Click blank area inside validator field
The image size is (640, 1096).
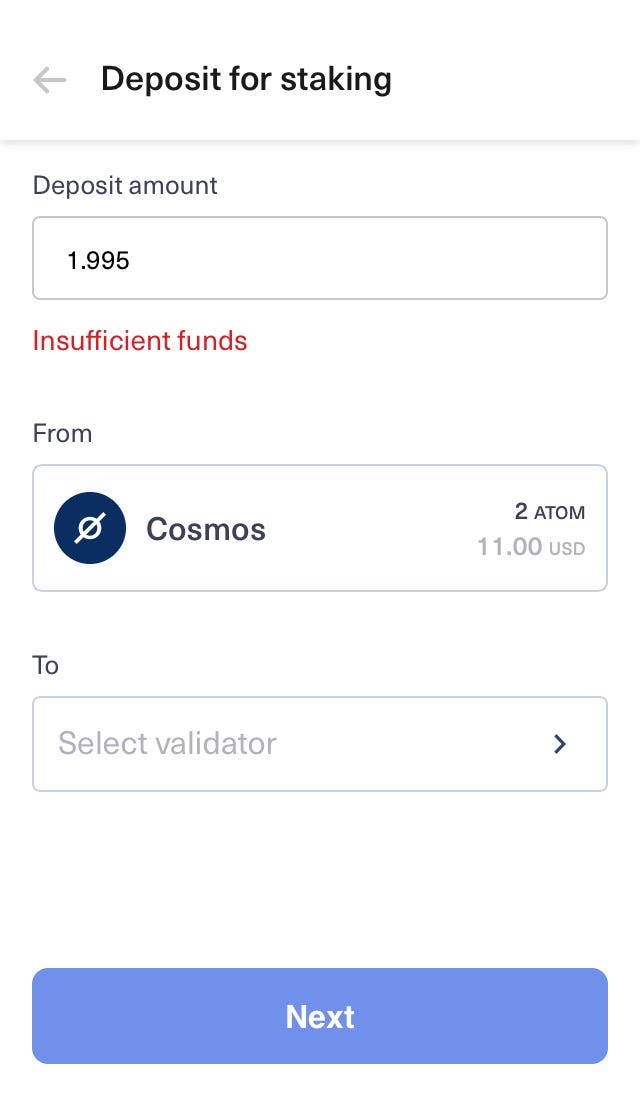pyautogui.click(x=412, y=744)
